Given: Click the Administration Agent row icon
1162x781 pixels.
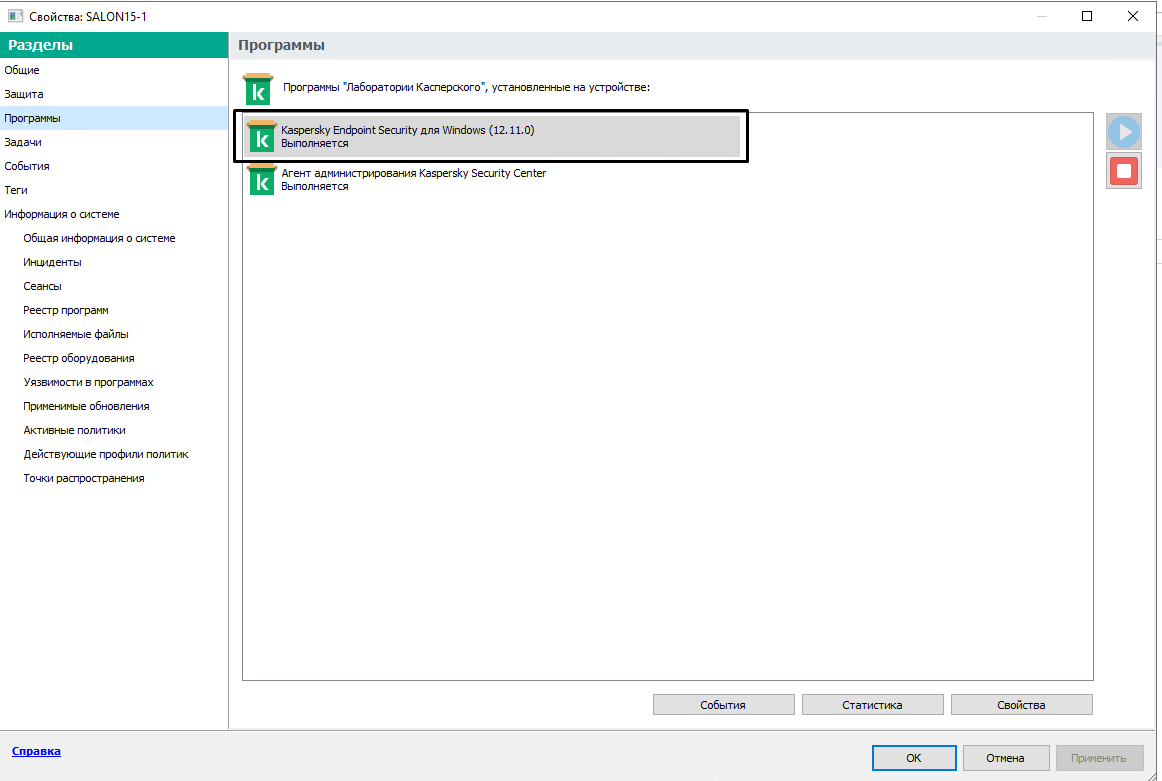Looking at the screenshot, I should coord(261,179).
